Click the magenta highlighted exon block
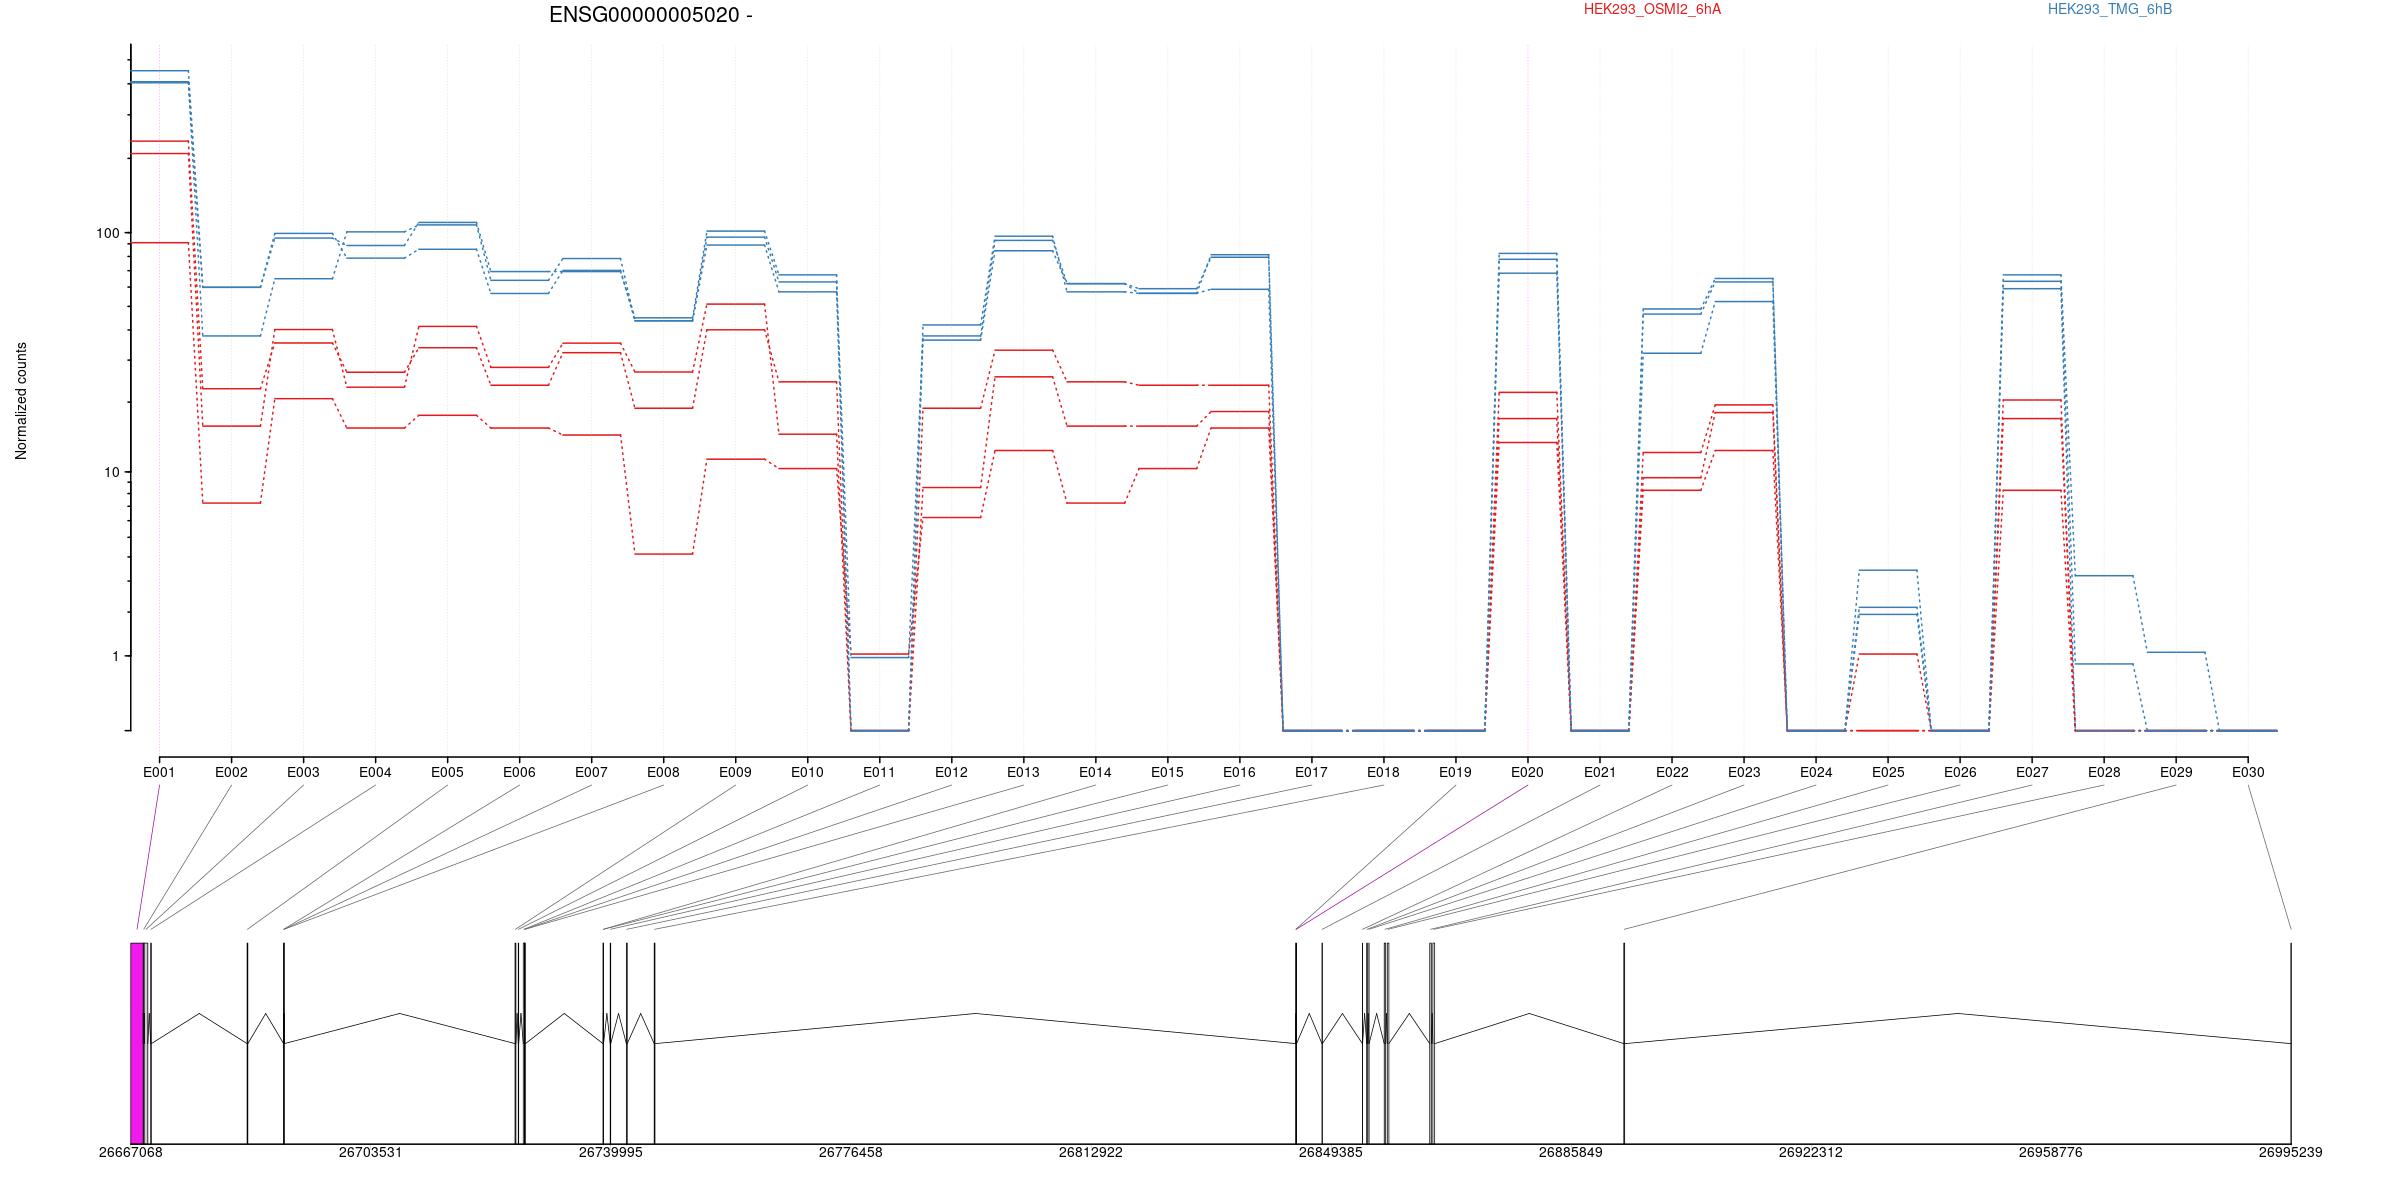 137,1043
